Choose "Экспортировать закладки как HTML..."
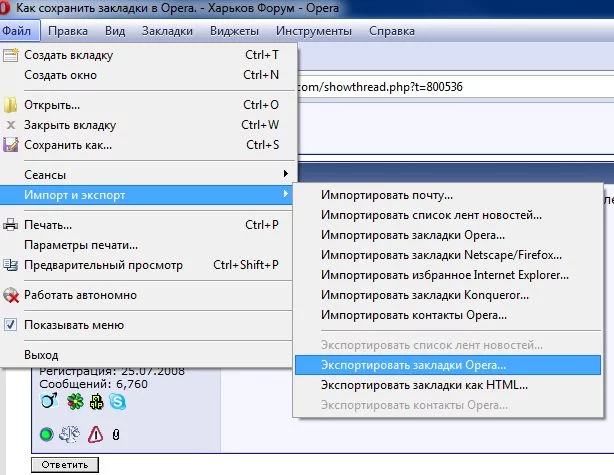Image resolution: width=614 pixels, height=475 pixels. [x=424, y=385]
